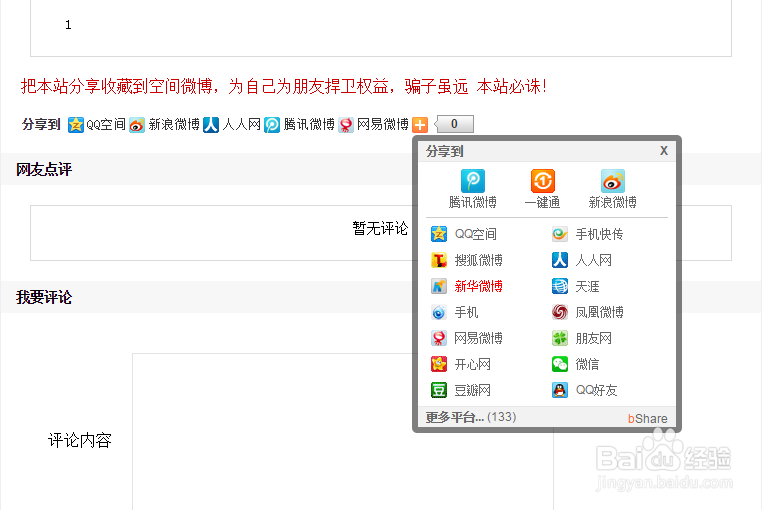Click the highlighted 新华微博 text link
Viewport: 778px width, 510px height.
(x=478, y=286)
